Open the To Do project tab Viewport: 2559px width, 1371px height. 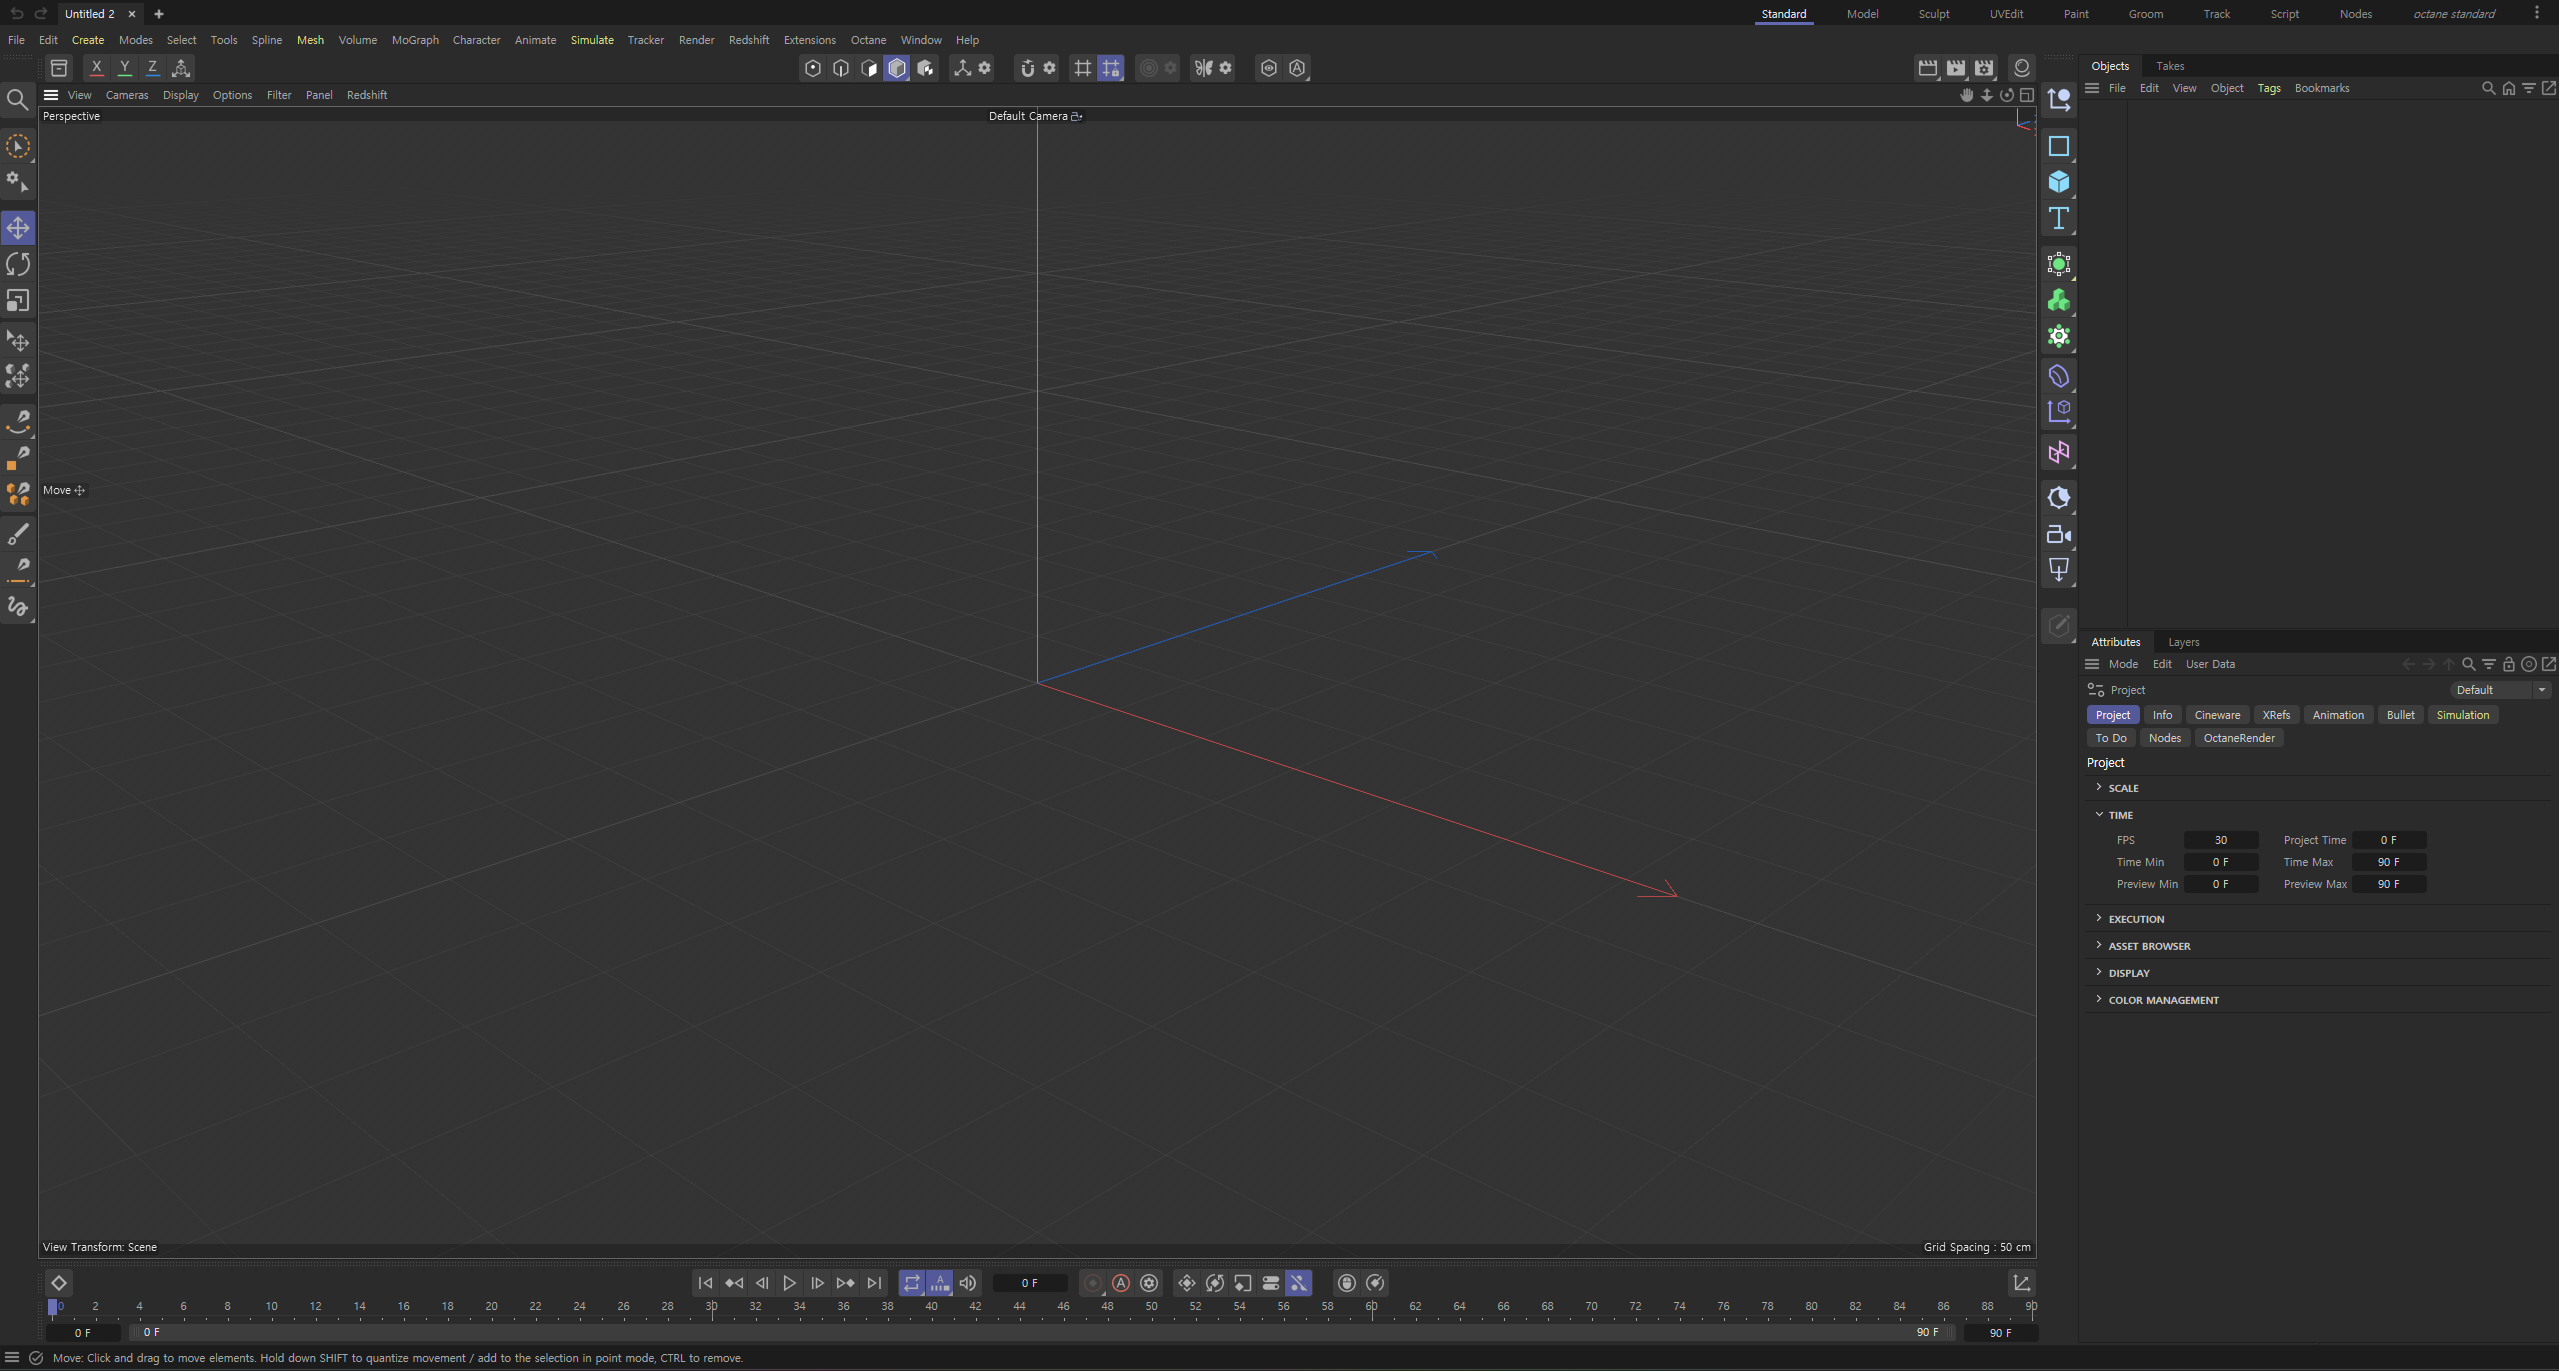click(2111, 738)
